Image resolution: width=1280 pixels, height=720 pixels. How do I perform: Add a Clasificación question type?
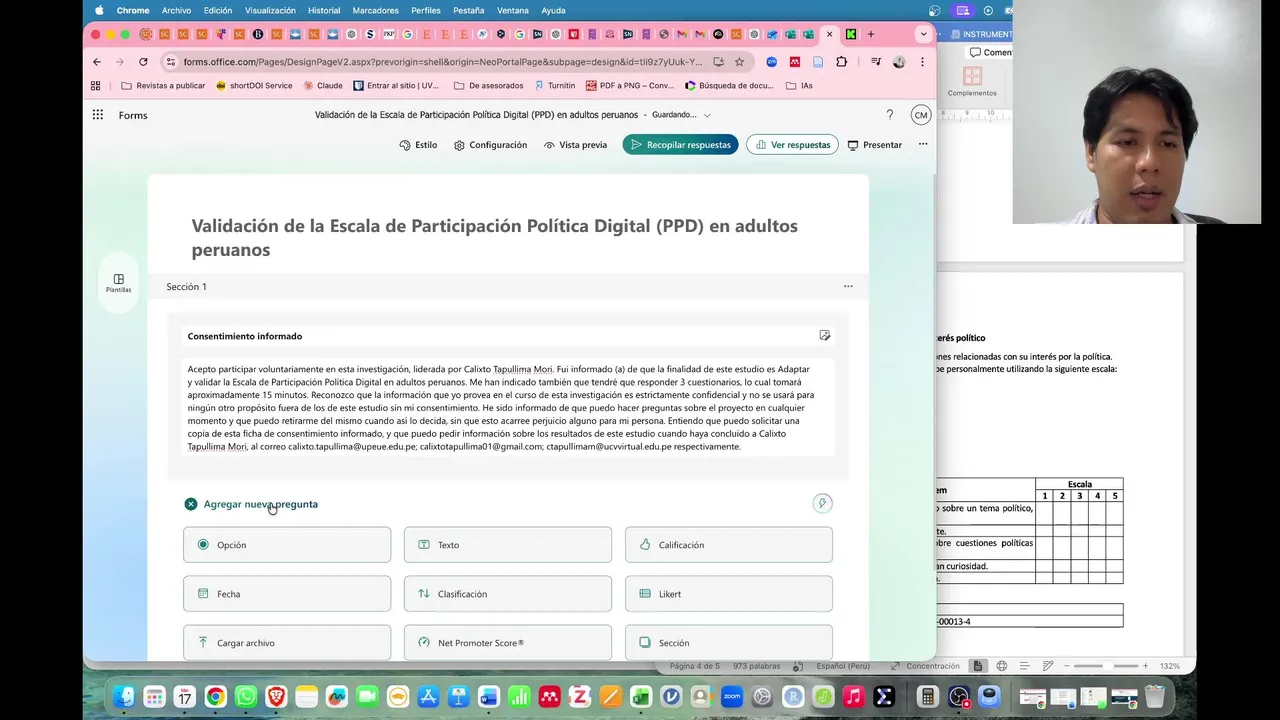pyautogui.click(x=508, y=594)
